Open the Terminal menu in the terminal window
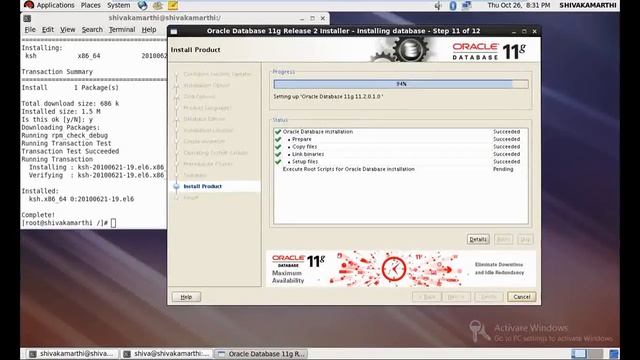The image size is (640, 360). 122,30
